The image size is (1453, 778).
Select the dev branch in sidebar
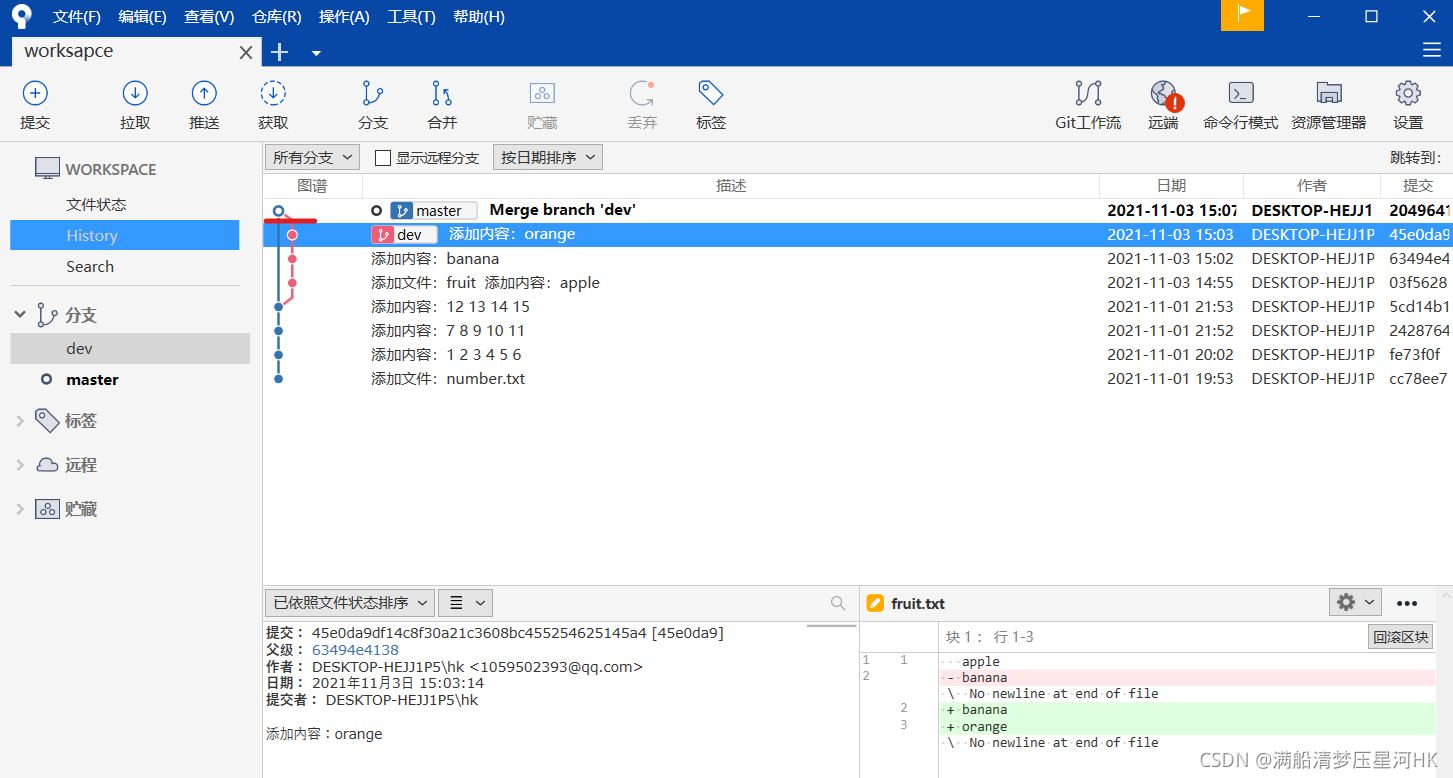[x=130, y=348]
